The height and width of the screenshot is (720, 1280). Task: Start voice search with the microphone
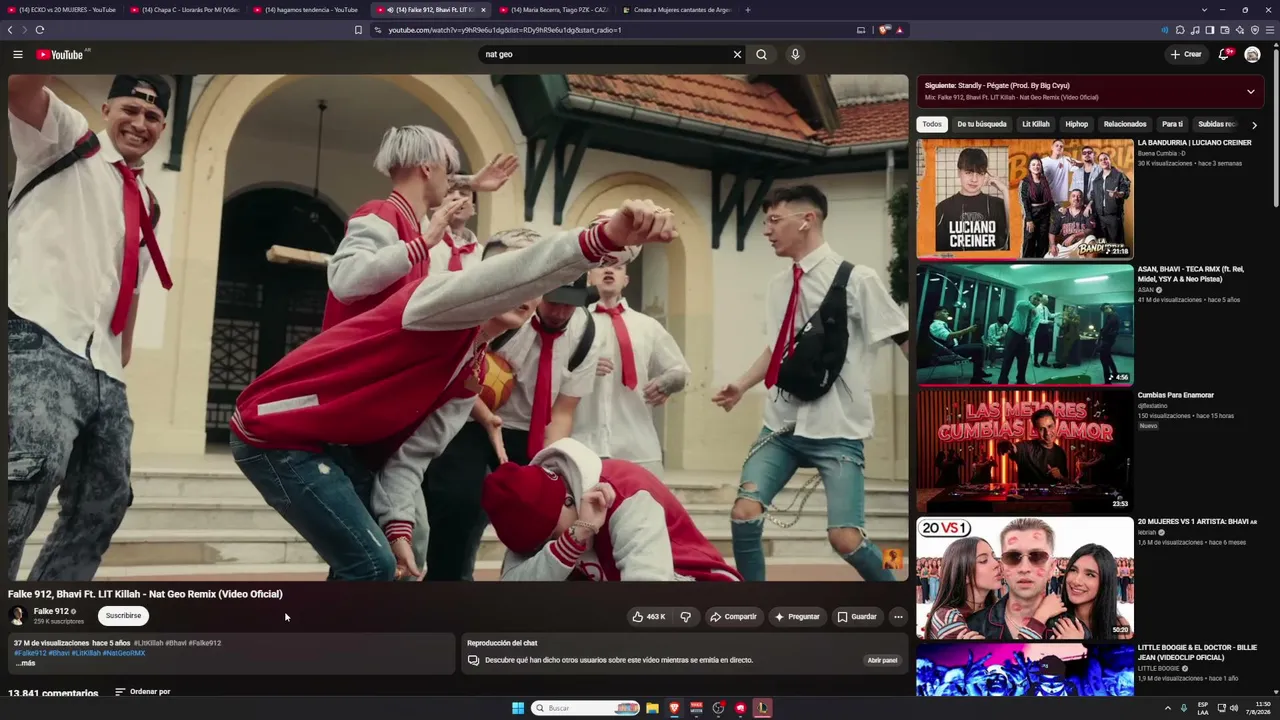pos(795,55)
